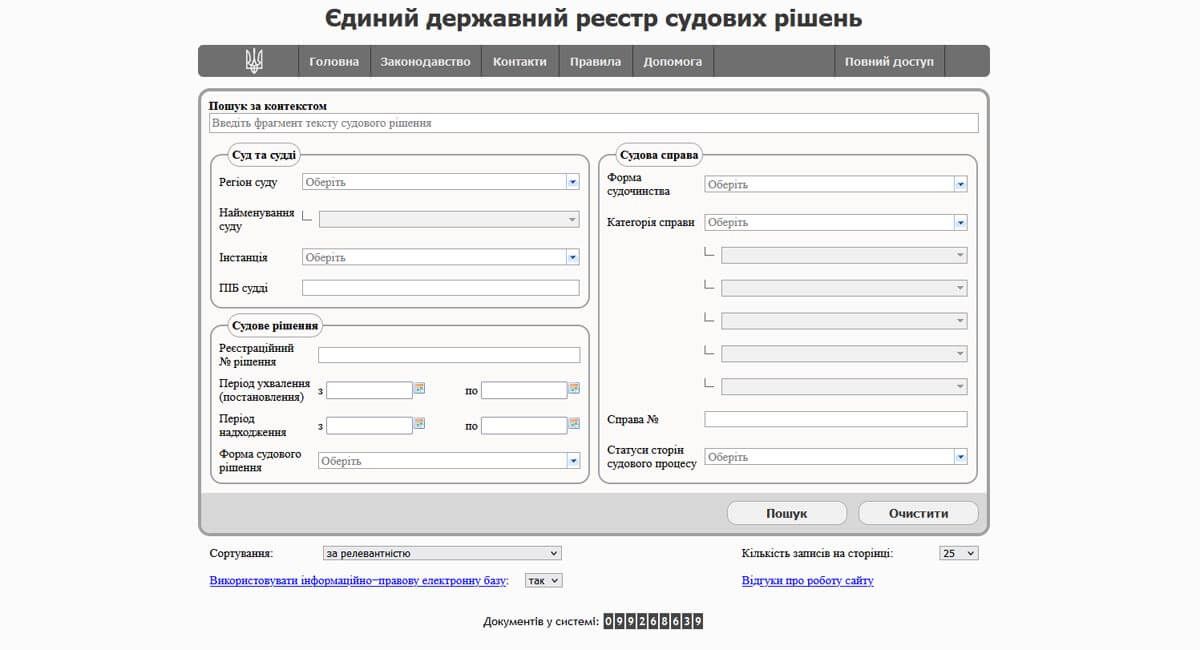1200x650 pixels.
Task: Go to the Законодавство menu item
Action: [425, 61]
